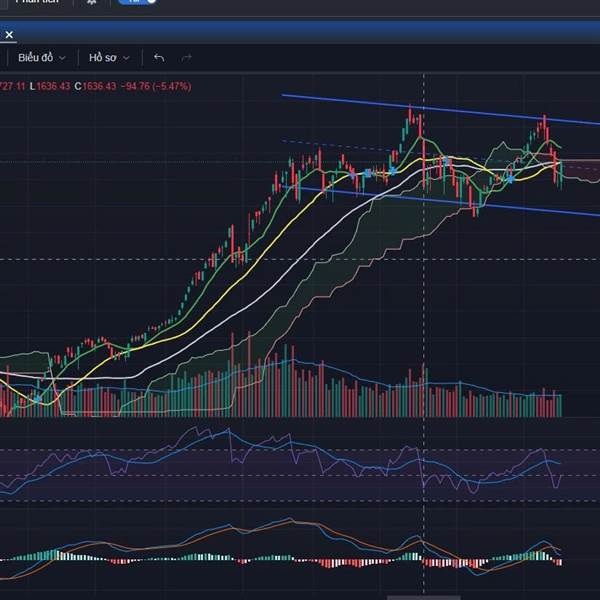Image resolution: width=600 pixels, height=600 pixels.
Task: Select the upper blue channel trendline
Action: pyautogui.click(x=440, y=109)
